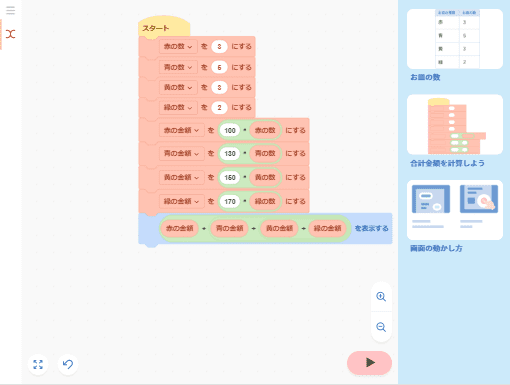510x385 pixels.
Task: Click the 合計金額を計算しよう link text
Action: 447,163
